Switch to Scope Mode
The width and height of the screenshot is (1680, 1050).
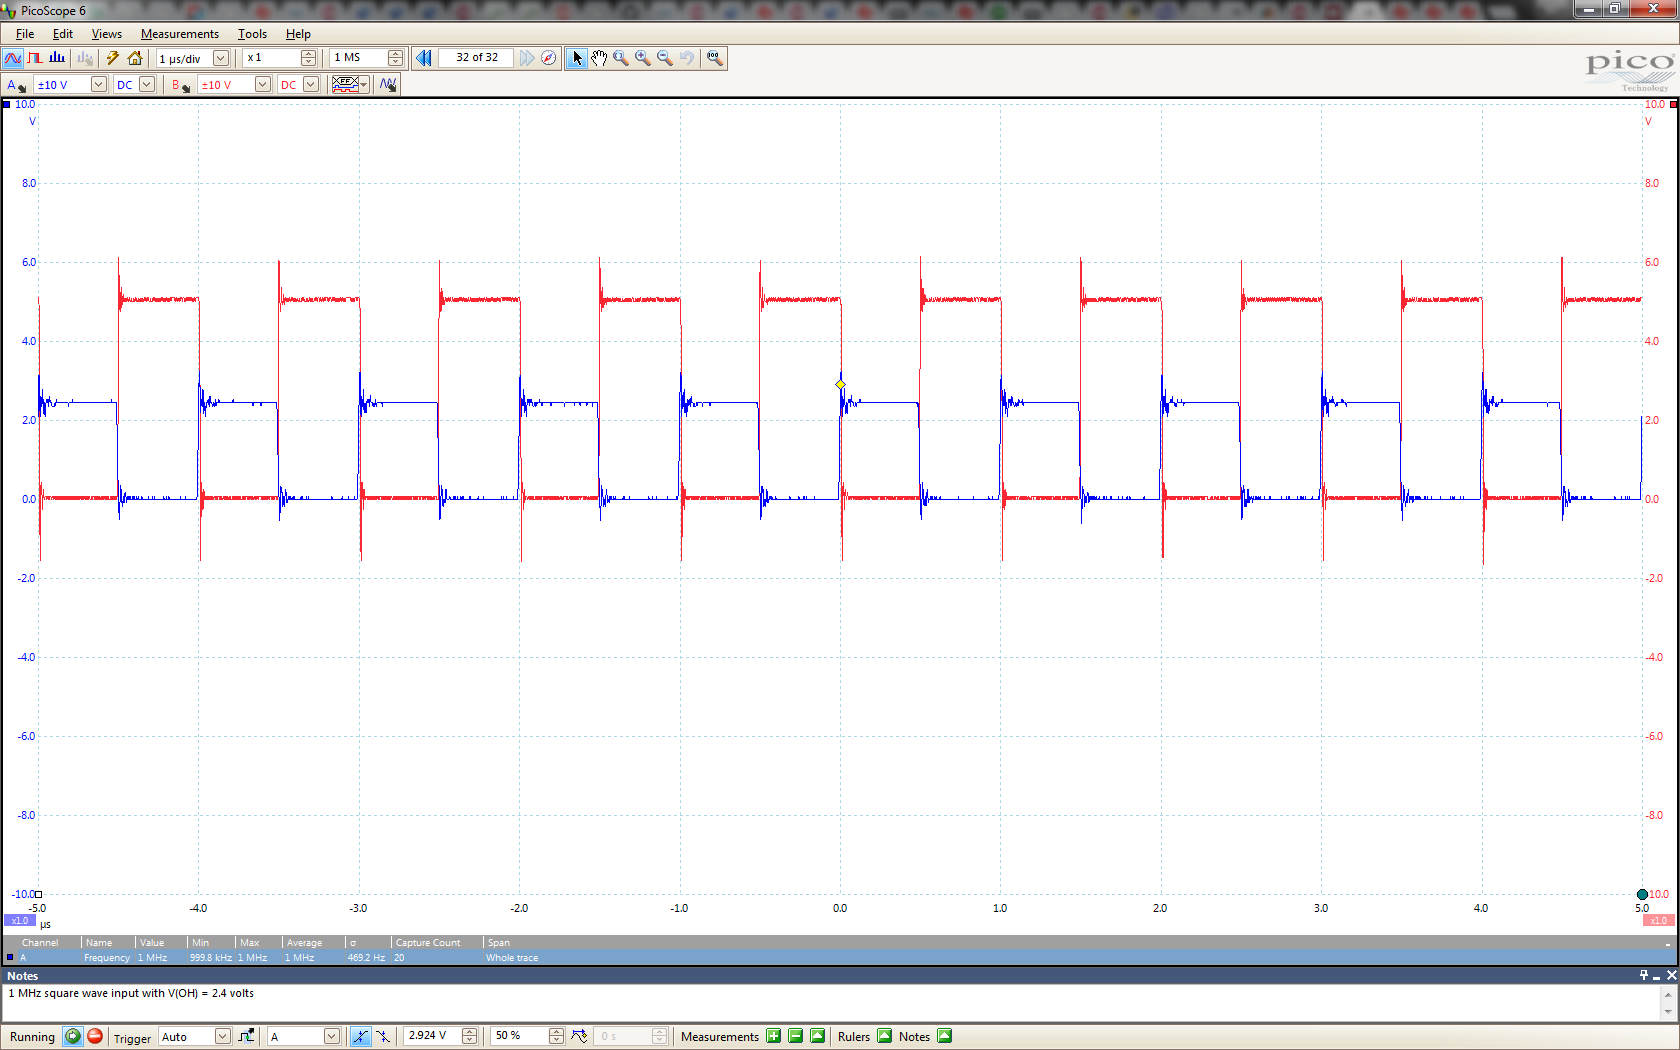pos(13,58)
